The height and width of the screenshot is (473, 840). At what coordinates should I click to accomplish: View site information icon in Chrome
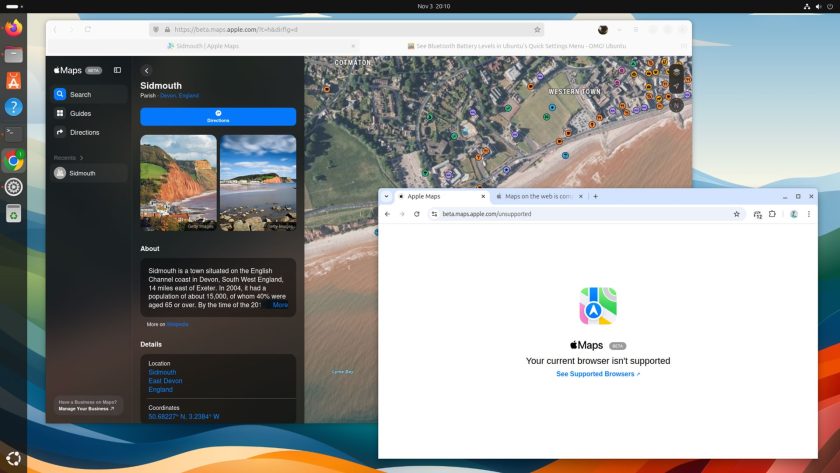click(434, 214)
